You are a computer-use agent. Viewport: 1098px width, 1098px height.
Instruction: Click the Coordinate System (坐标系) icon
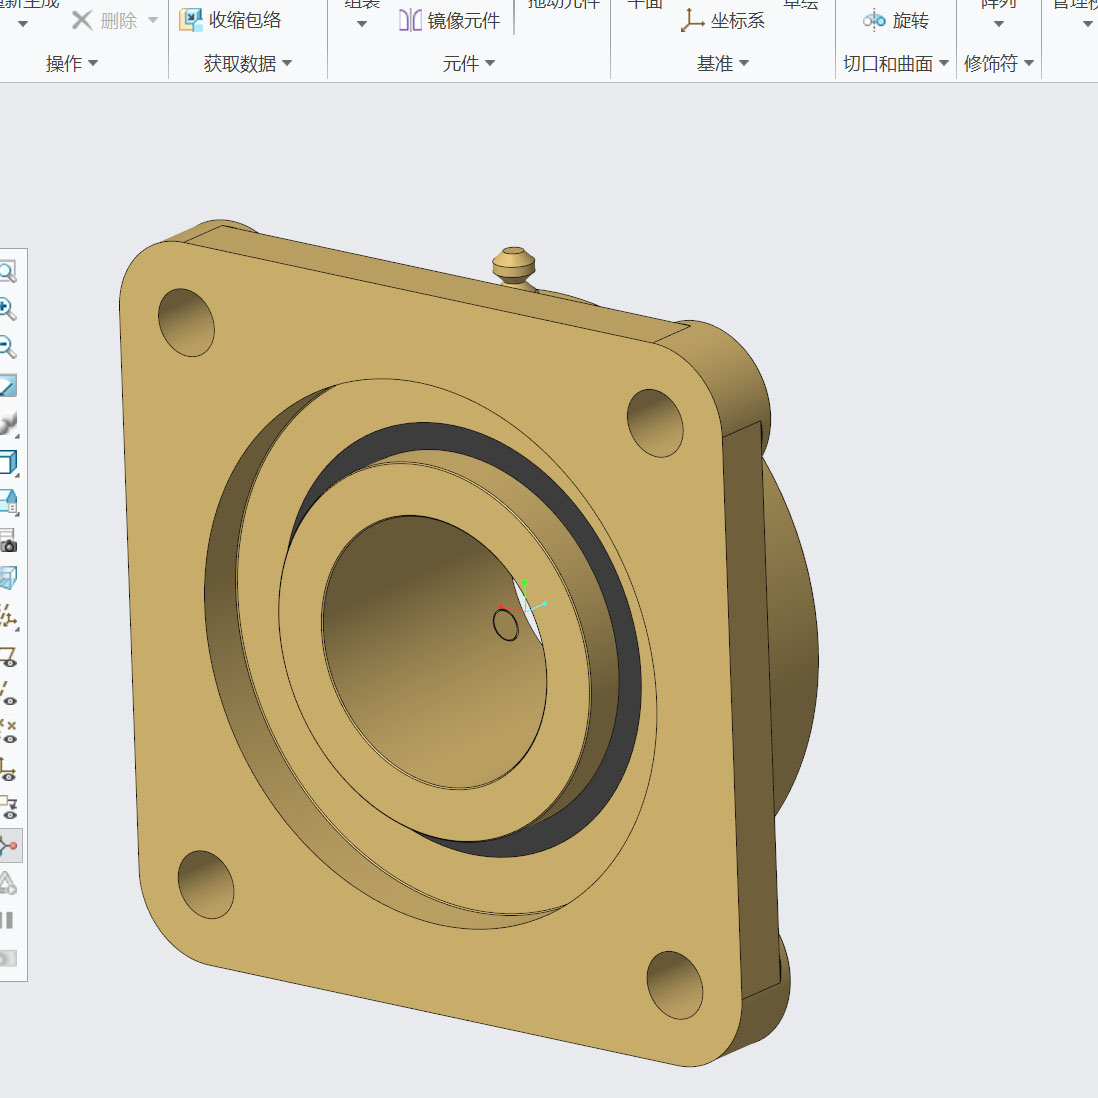[692, 20]
